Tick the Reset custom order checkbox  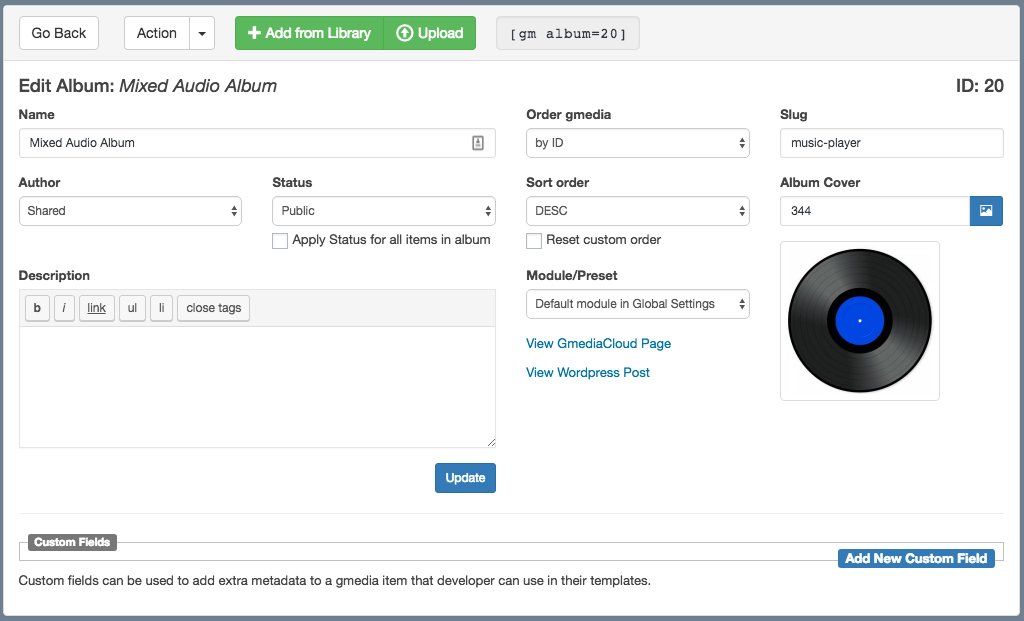[534, 240]
